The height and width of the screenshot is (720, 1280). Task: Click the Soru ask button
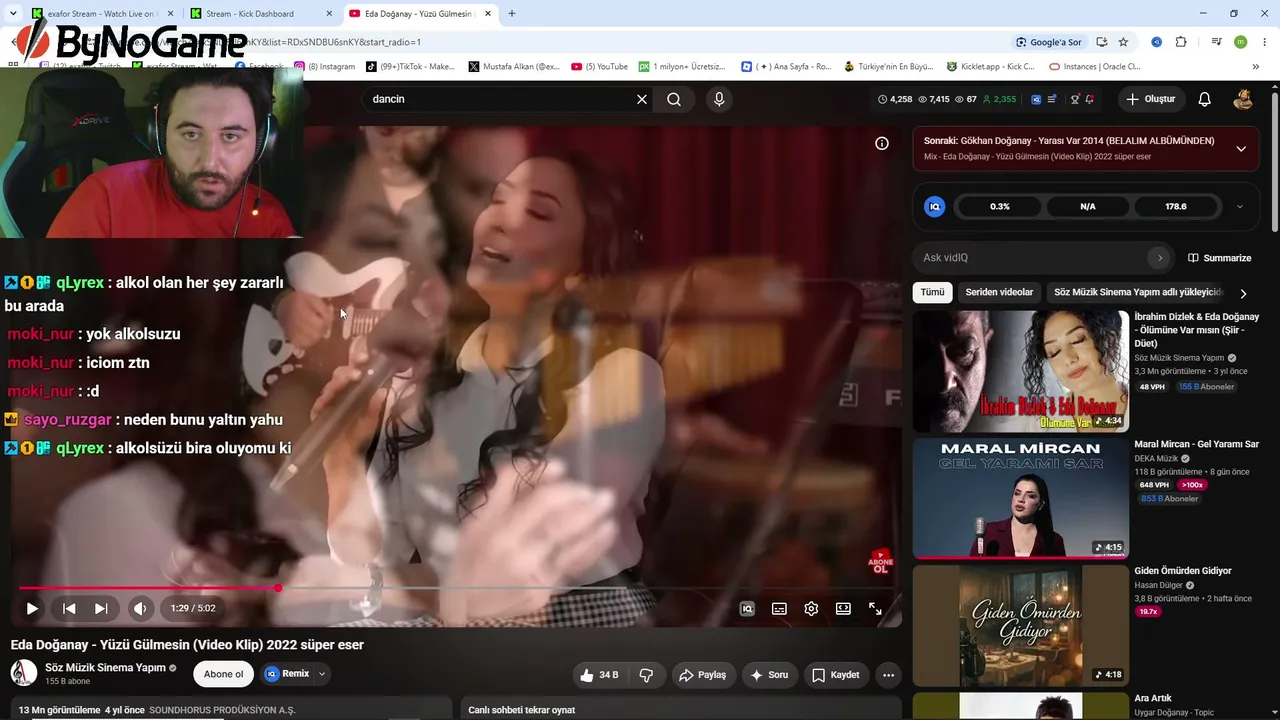(x=769, y=675)
